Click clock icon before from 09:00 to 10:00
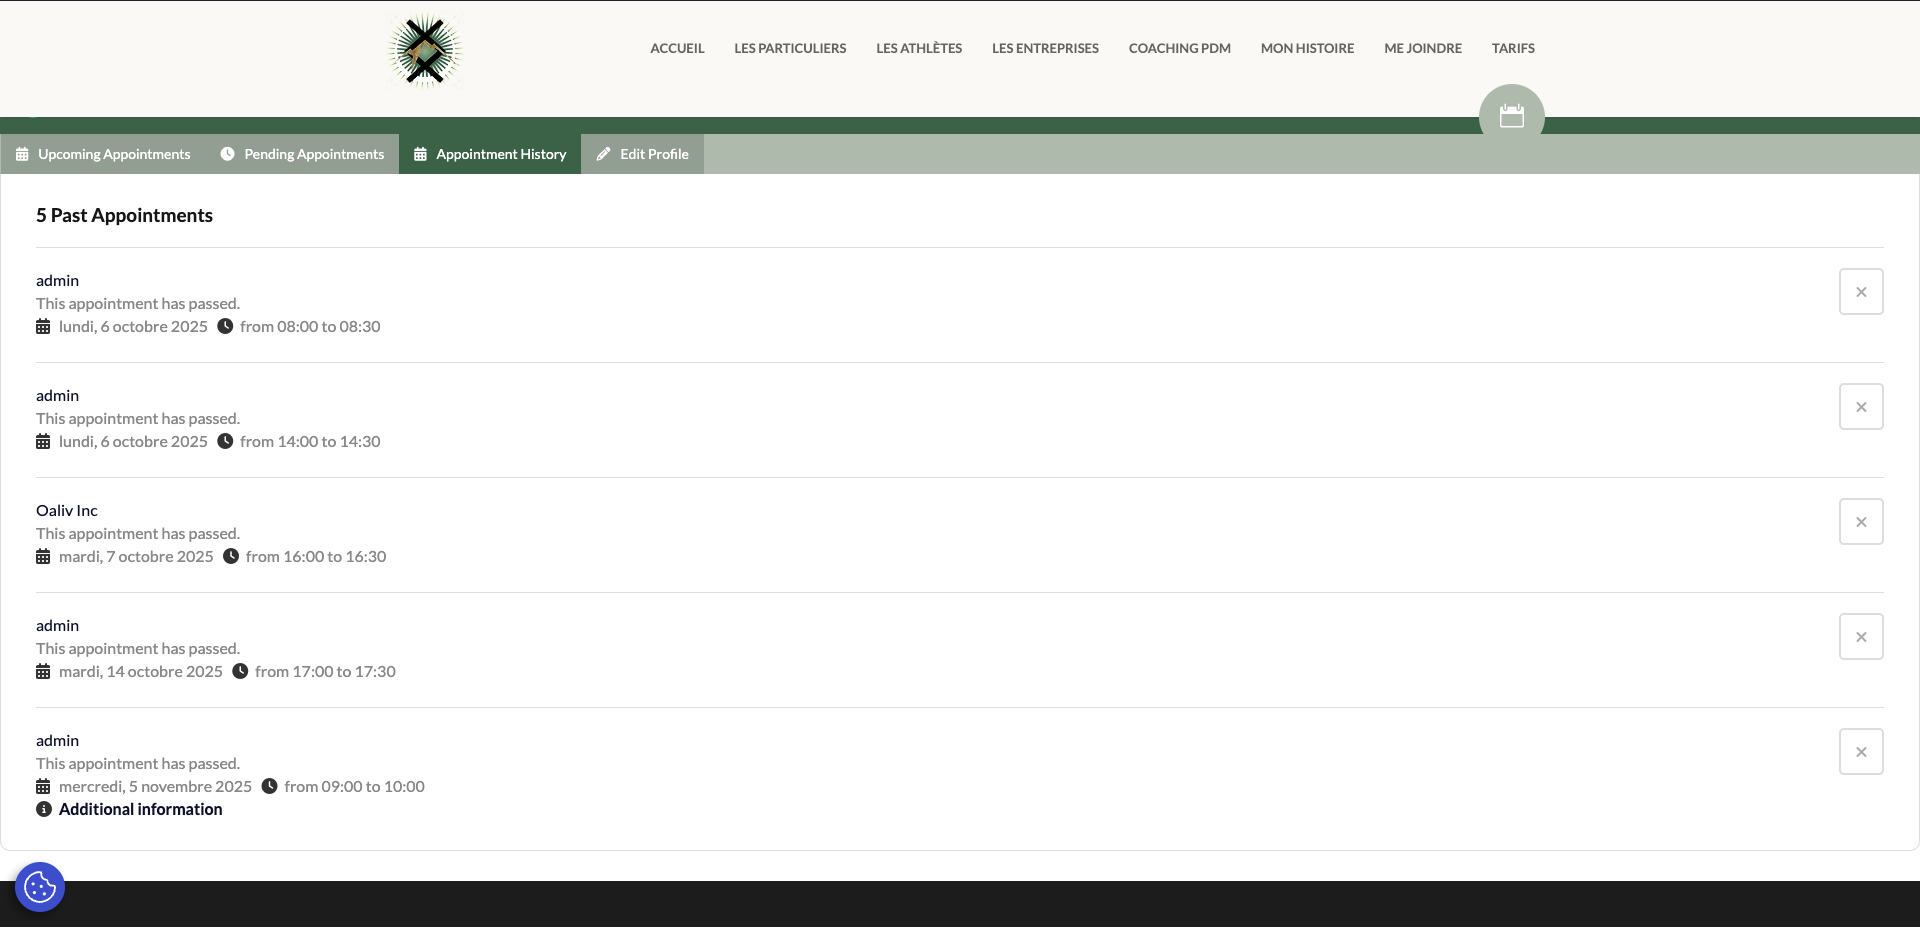Image resolution: width=1920 pixels, height=948 pixels. point(269,786)
